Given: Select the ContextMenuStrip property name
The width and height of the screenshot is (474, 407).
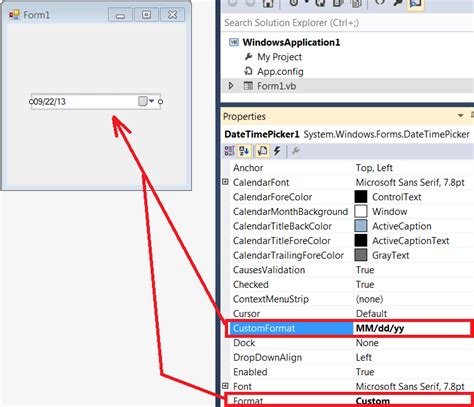Looking at the screenshot, I should click(271, 299).
